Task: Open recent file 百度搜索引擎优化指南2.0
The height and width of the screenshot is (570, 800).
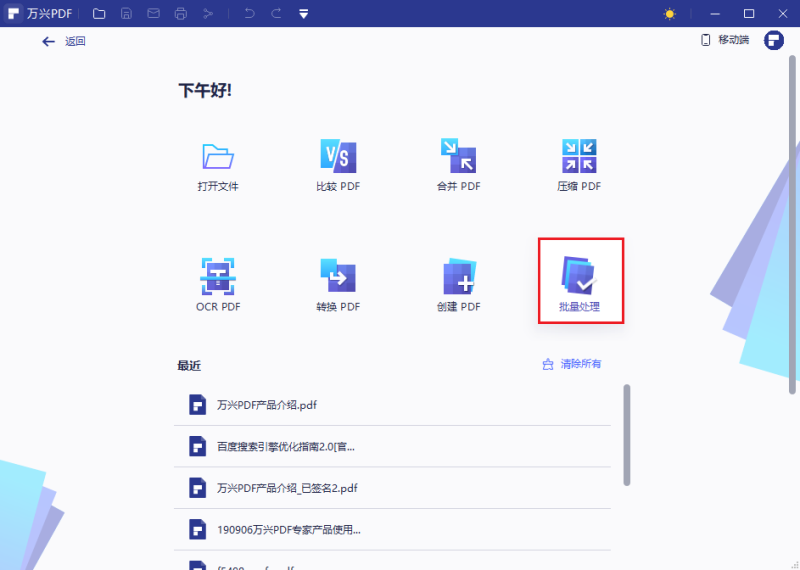Action: click(392, 447)
